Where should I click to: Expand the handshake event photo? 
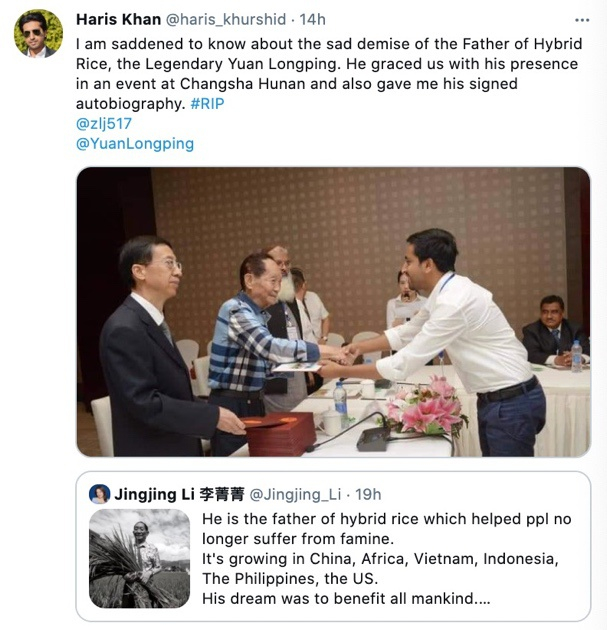(x=333, y=311)
